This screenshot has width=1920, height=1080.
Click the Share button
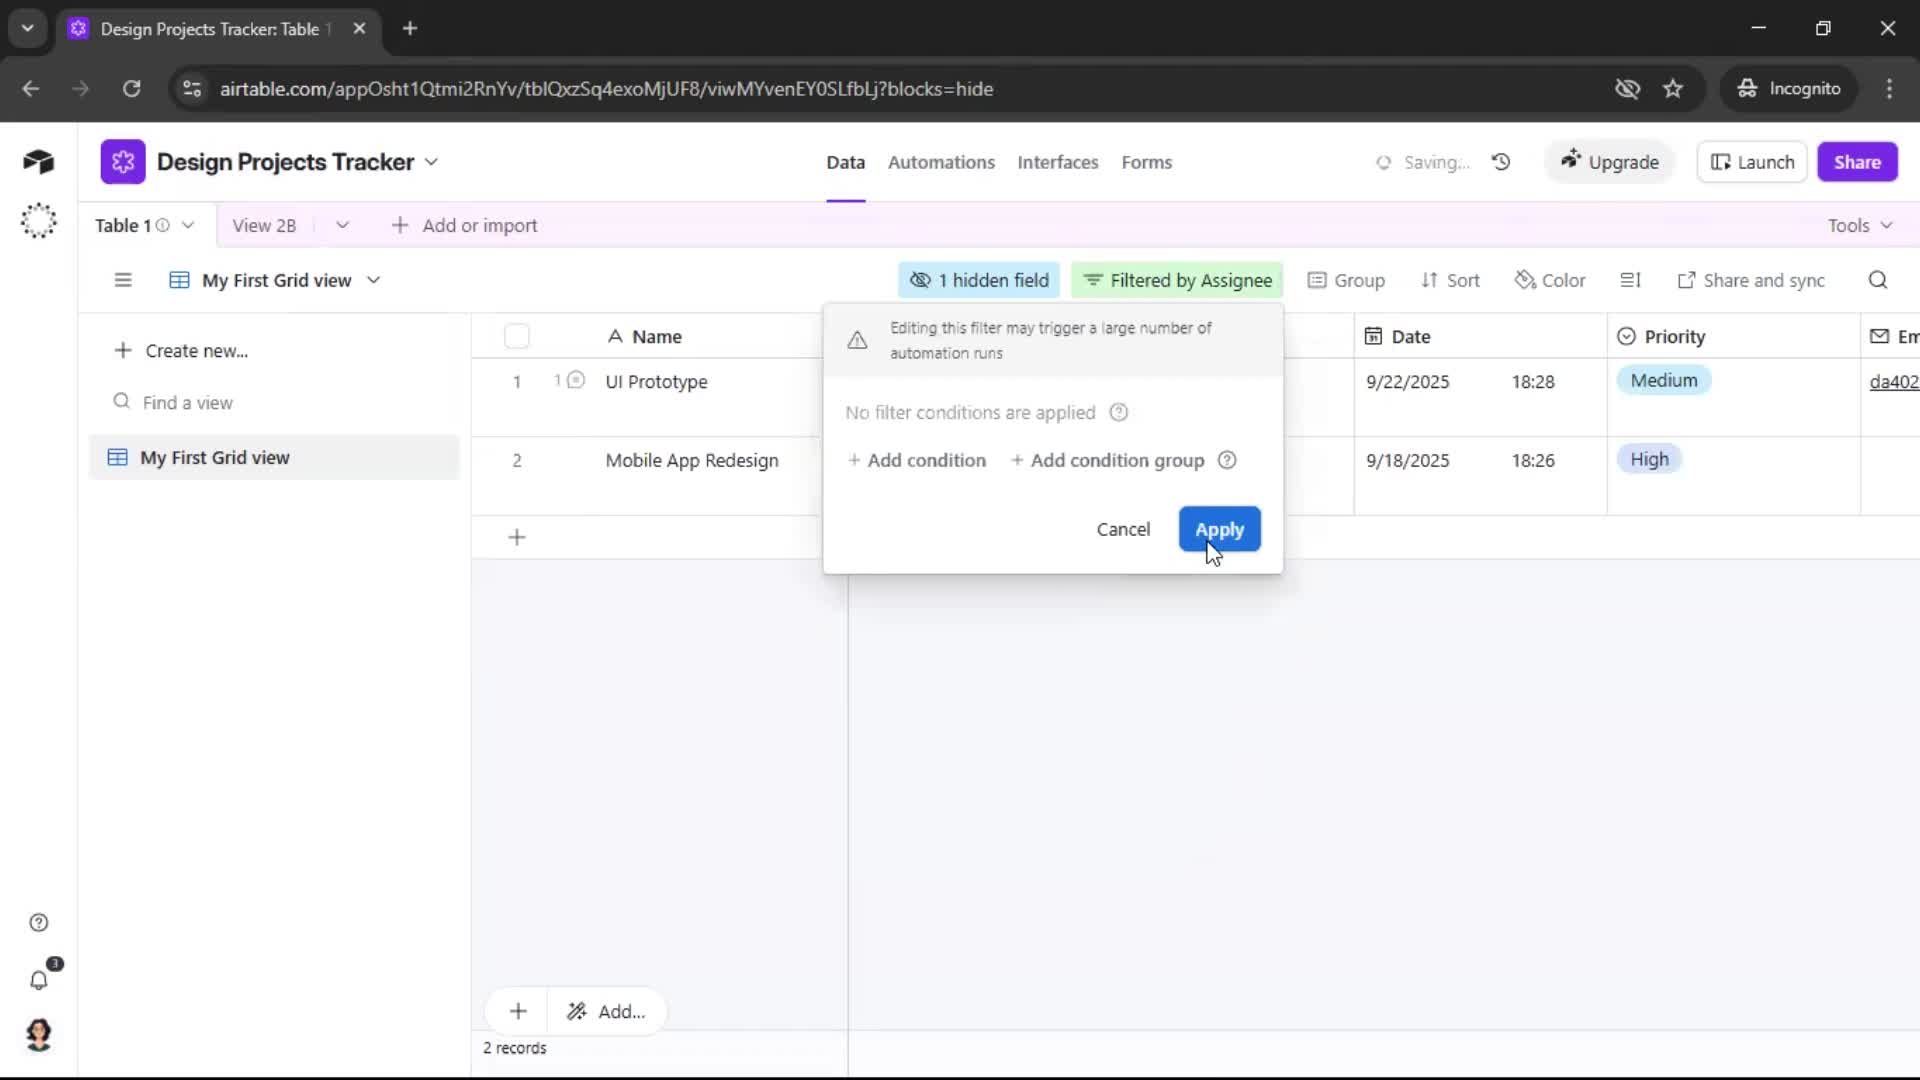click(x=1857, y=162)
